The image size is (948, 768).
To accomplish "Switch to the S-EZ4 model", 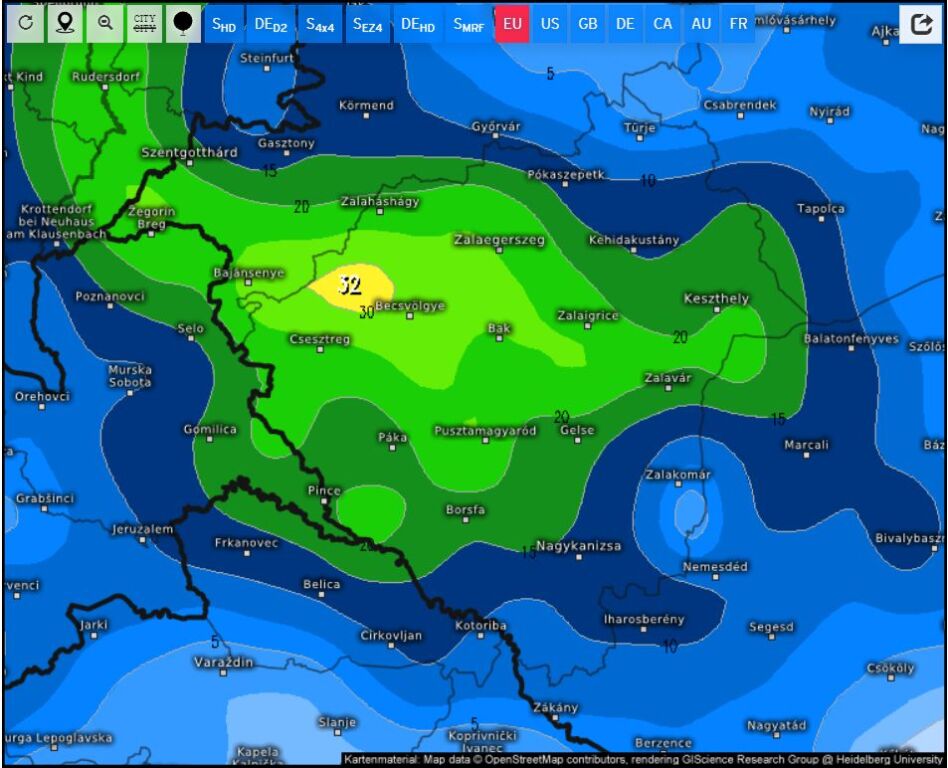I will click(x=368, y=24).
